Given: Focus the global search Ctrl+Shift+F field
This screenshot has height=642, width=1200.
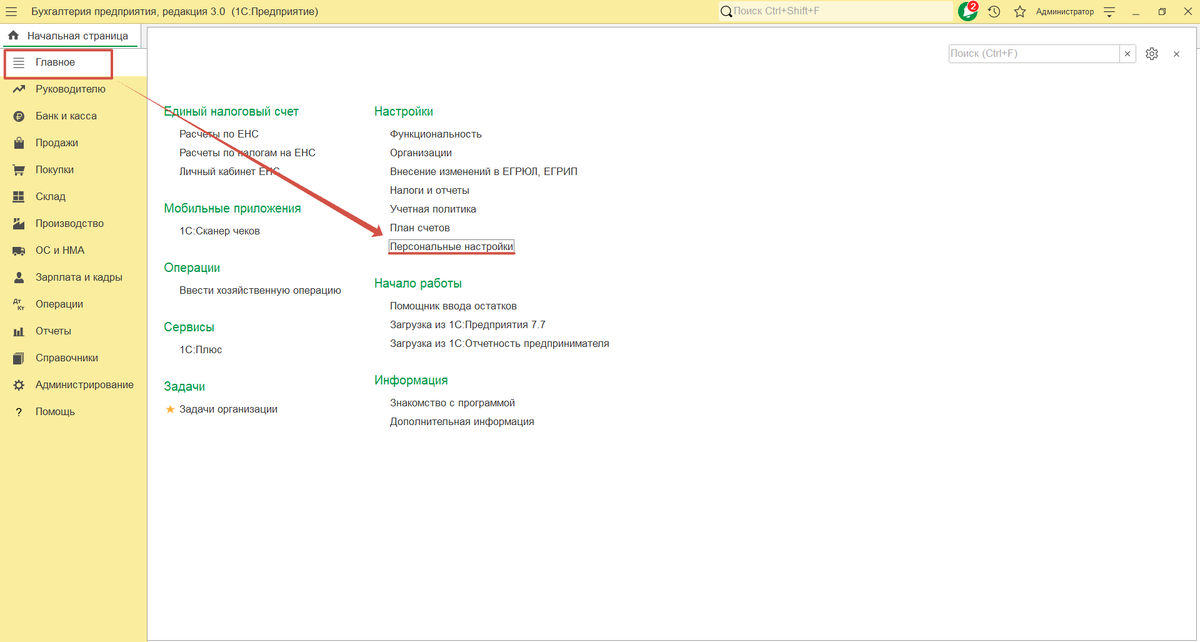Looking at the screenshot, I should click(x=835, y=11).
